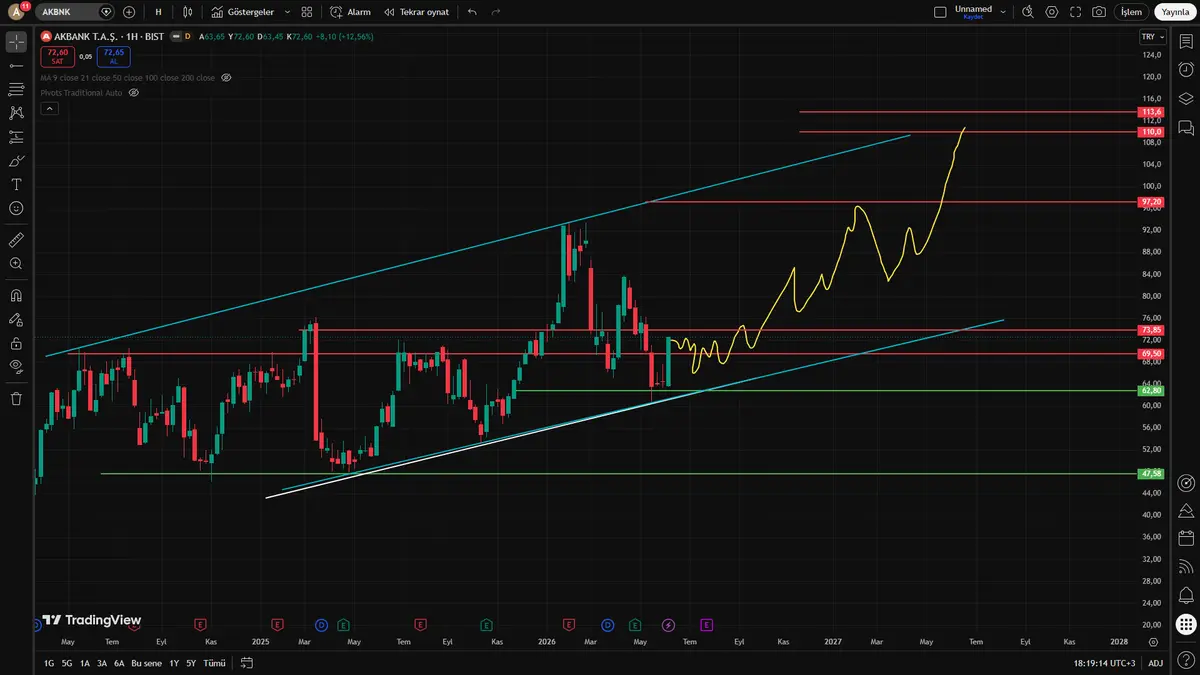Select the 3A date range
The image size is (1200, 675).
102,663
